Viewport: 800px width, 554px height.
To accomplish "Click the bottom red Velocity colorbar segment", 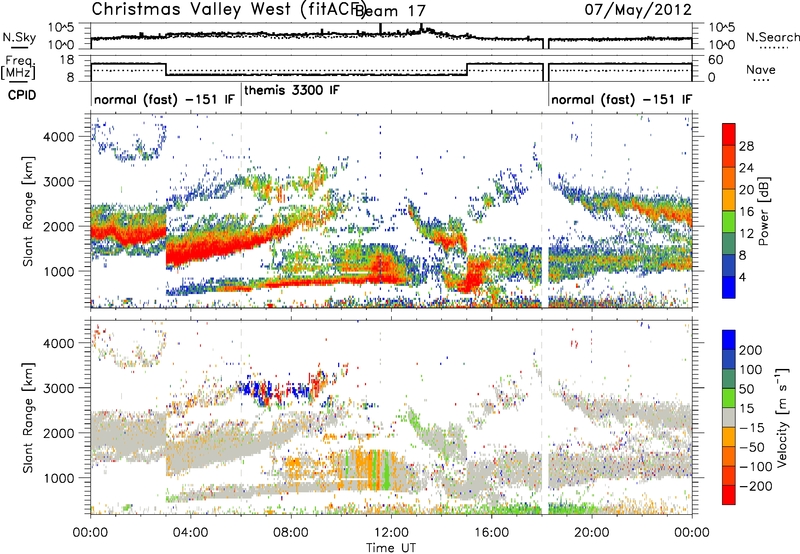I will pyautogui.click(x=729, y=495).
